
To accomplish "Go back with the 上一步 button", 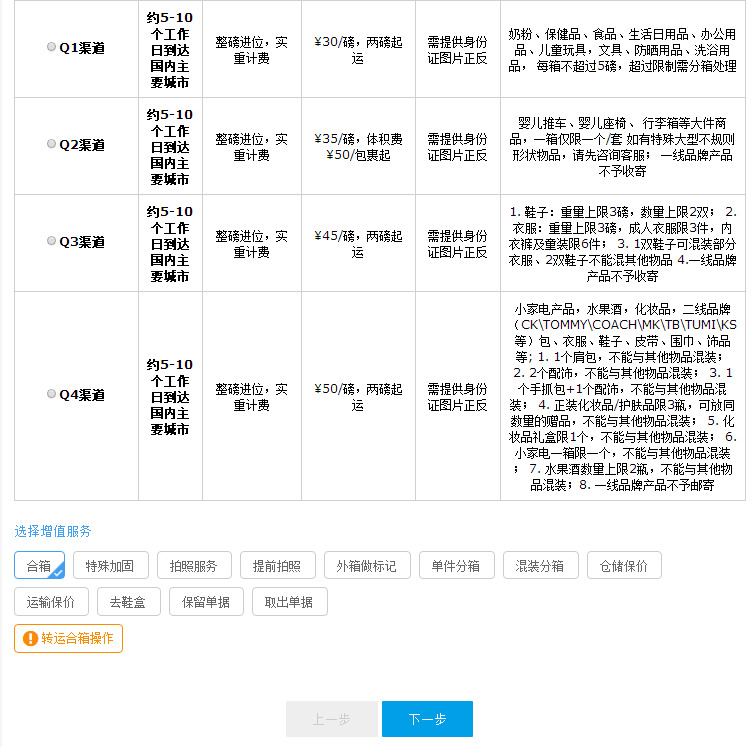I will tap(331, 719).
